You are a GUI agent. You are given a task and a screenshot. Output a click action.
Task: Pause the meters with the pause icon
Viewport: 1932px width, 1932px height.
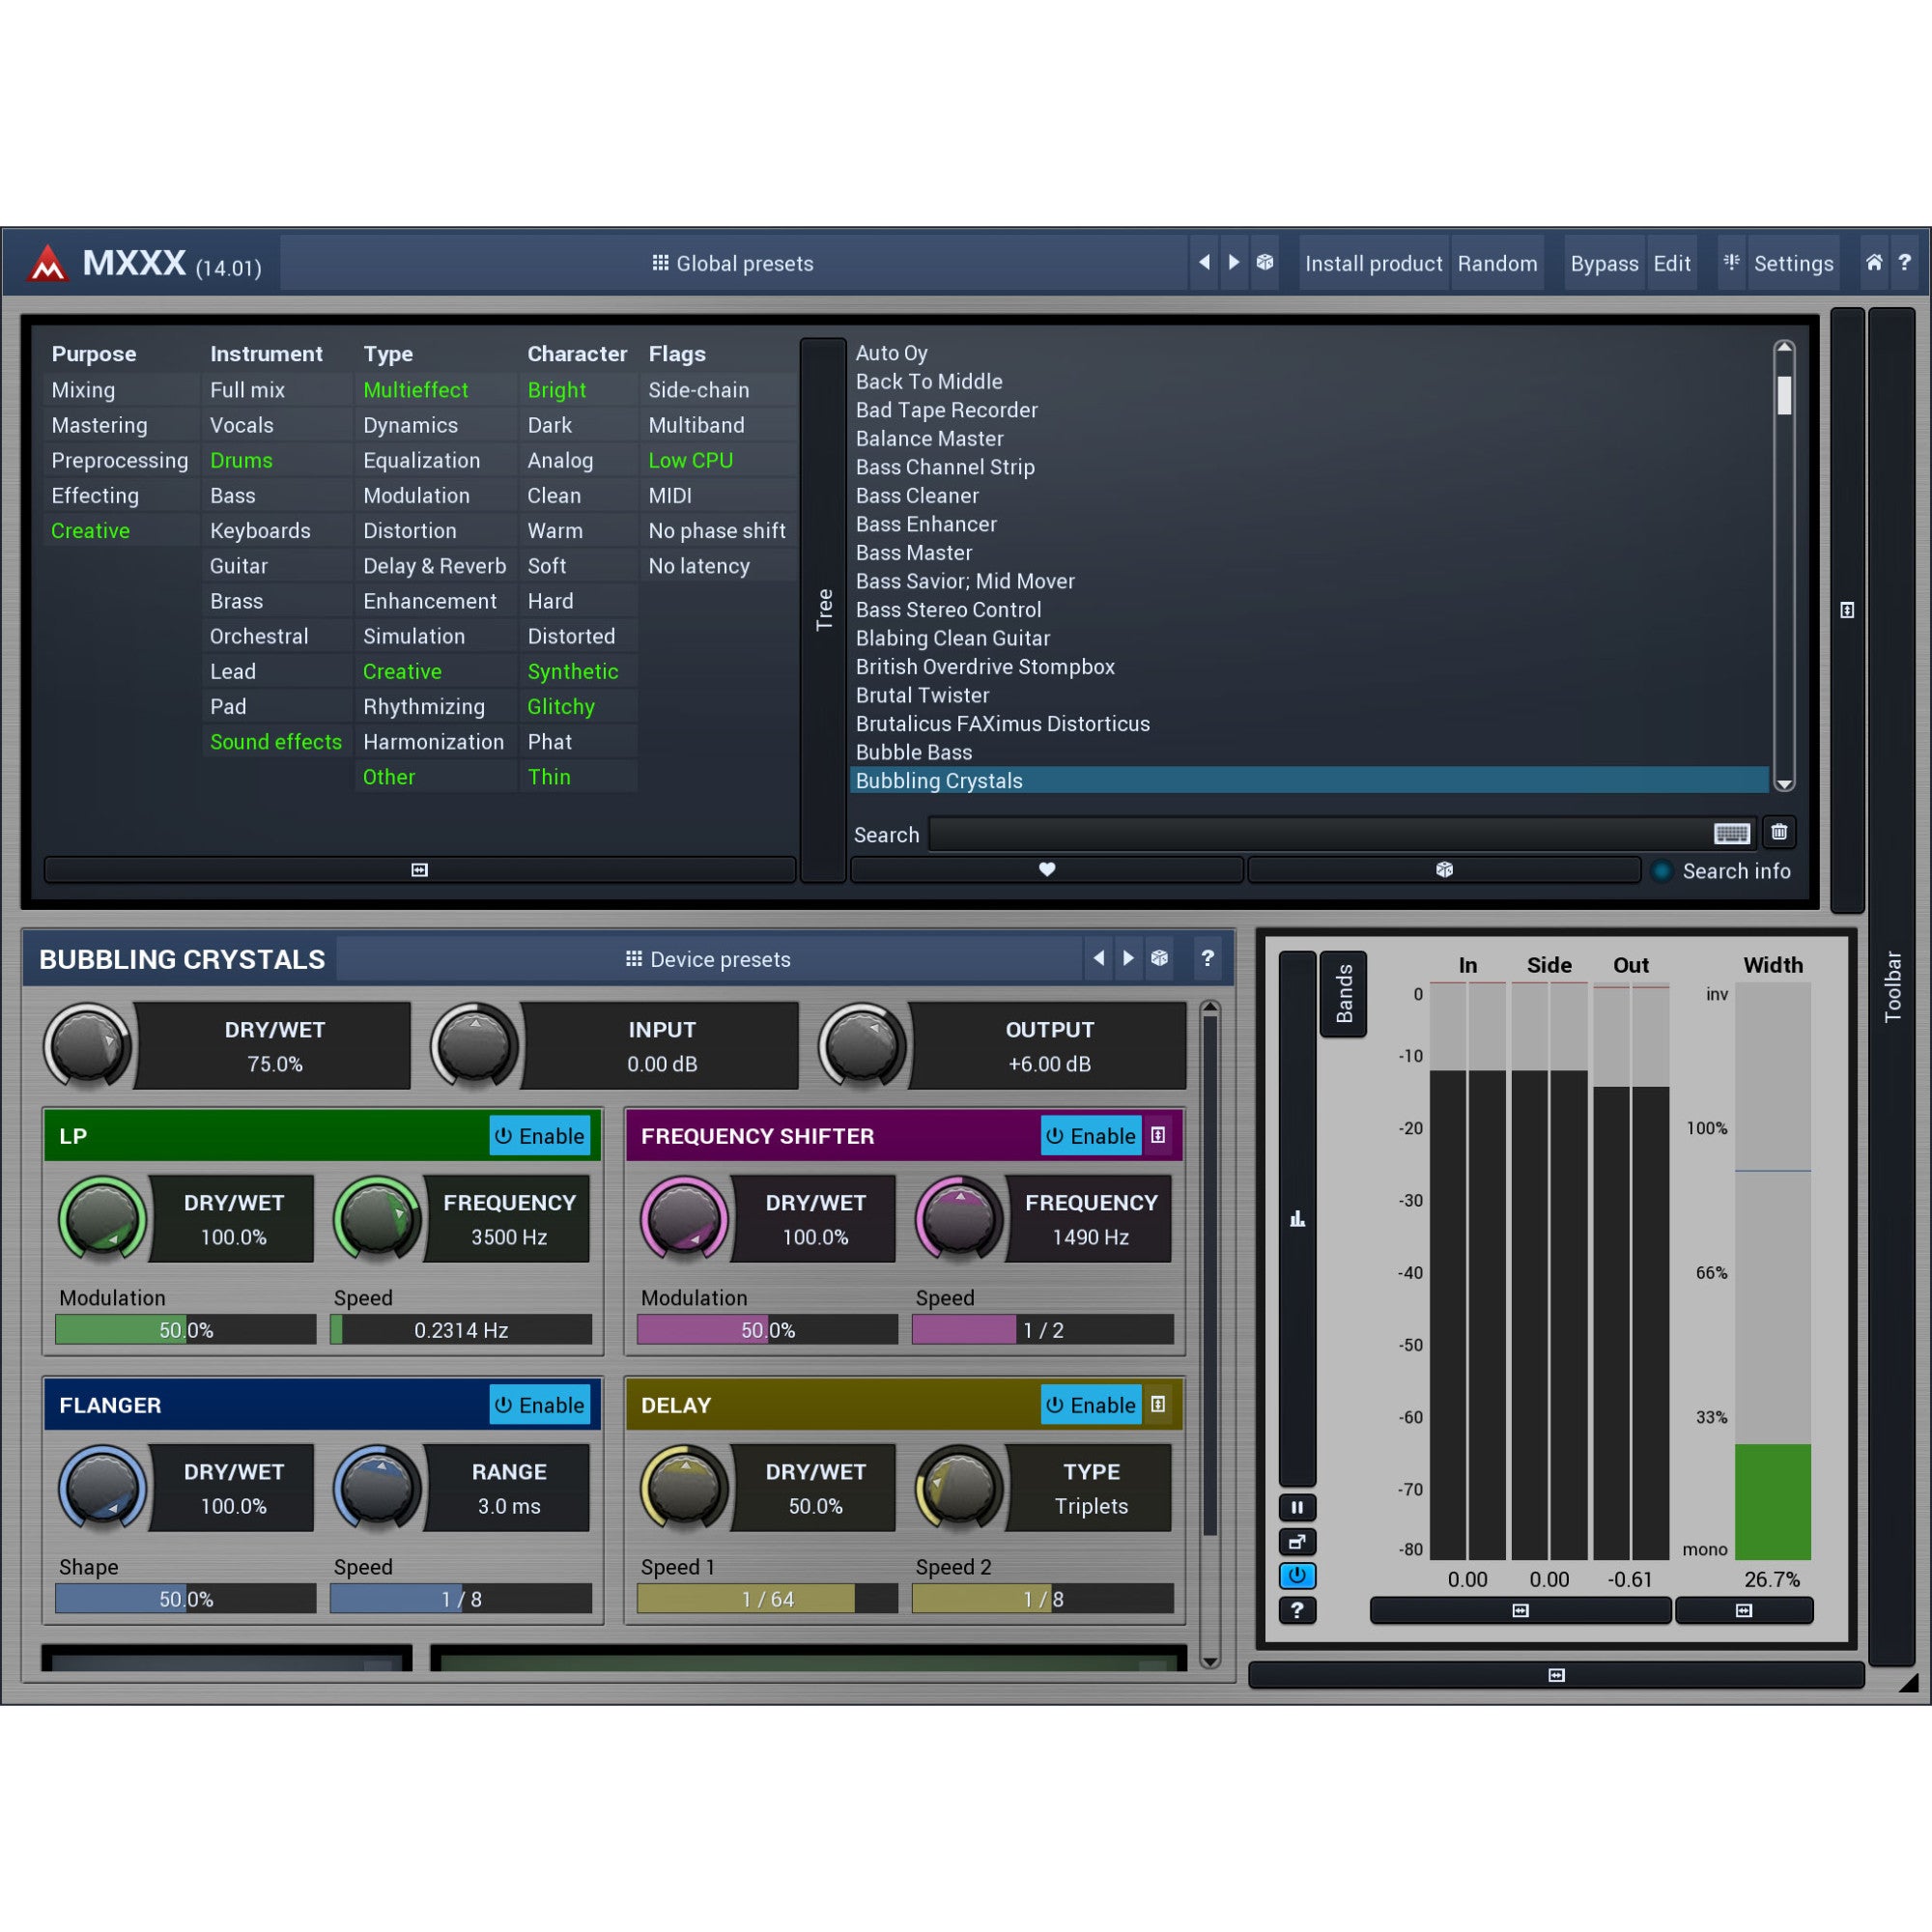tap(1297, 1507)
